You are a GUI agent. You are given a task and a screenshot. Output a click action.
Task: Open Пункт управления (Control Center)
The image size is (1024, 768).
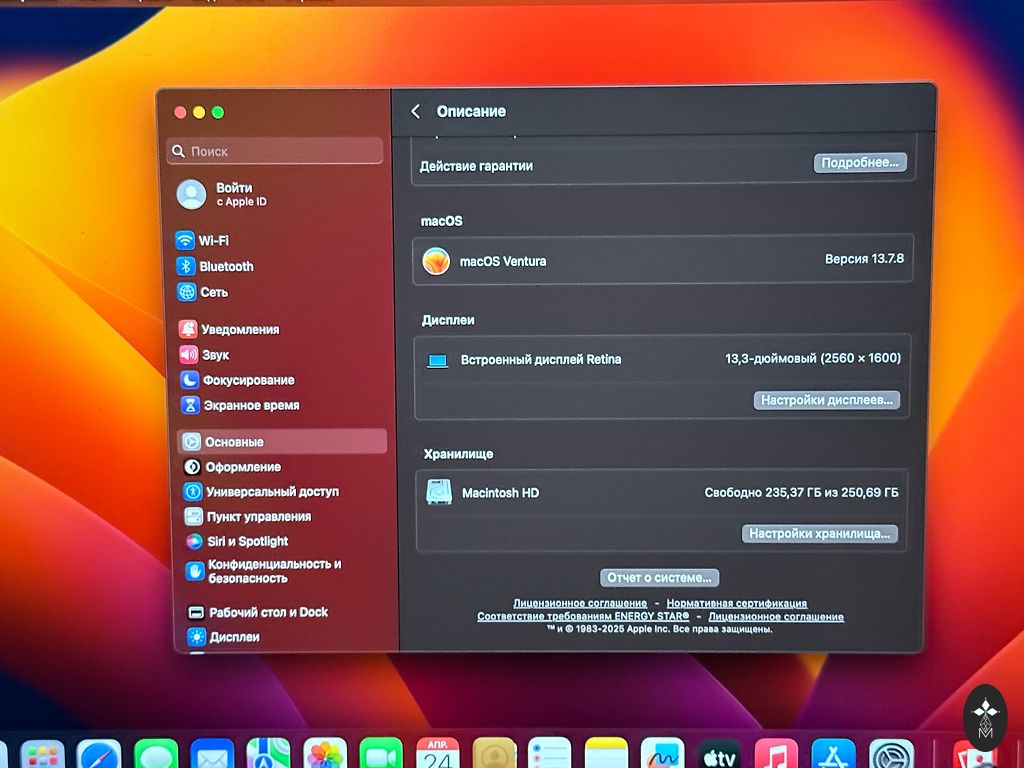[258, 517]
